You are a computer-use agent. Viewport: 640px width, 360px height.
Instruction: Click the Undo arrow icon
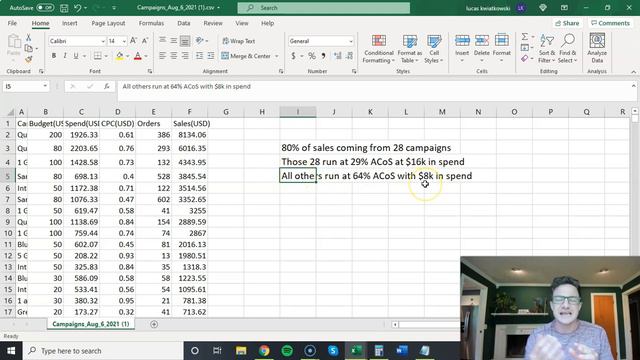[x=78, y=8]
